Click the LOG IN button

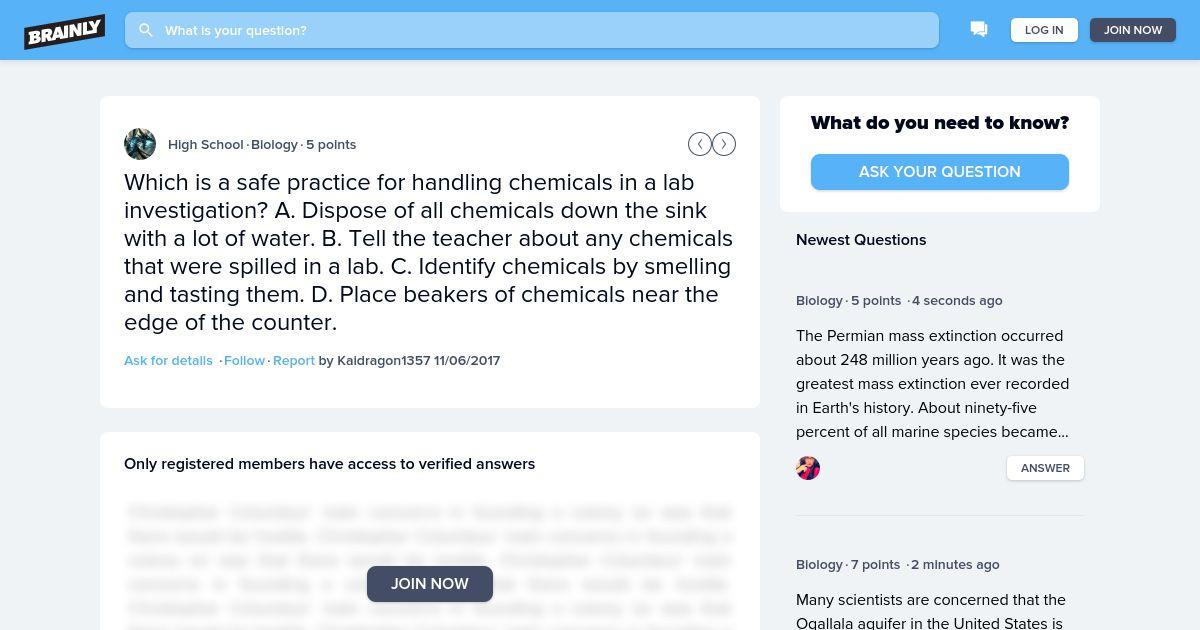pos(1044,30)
